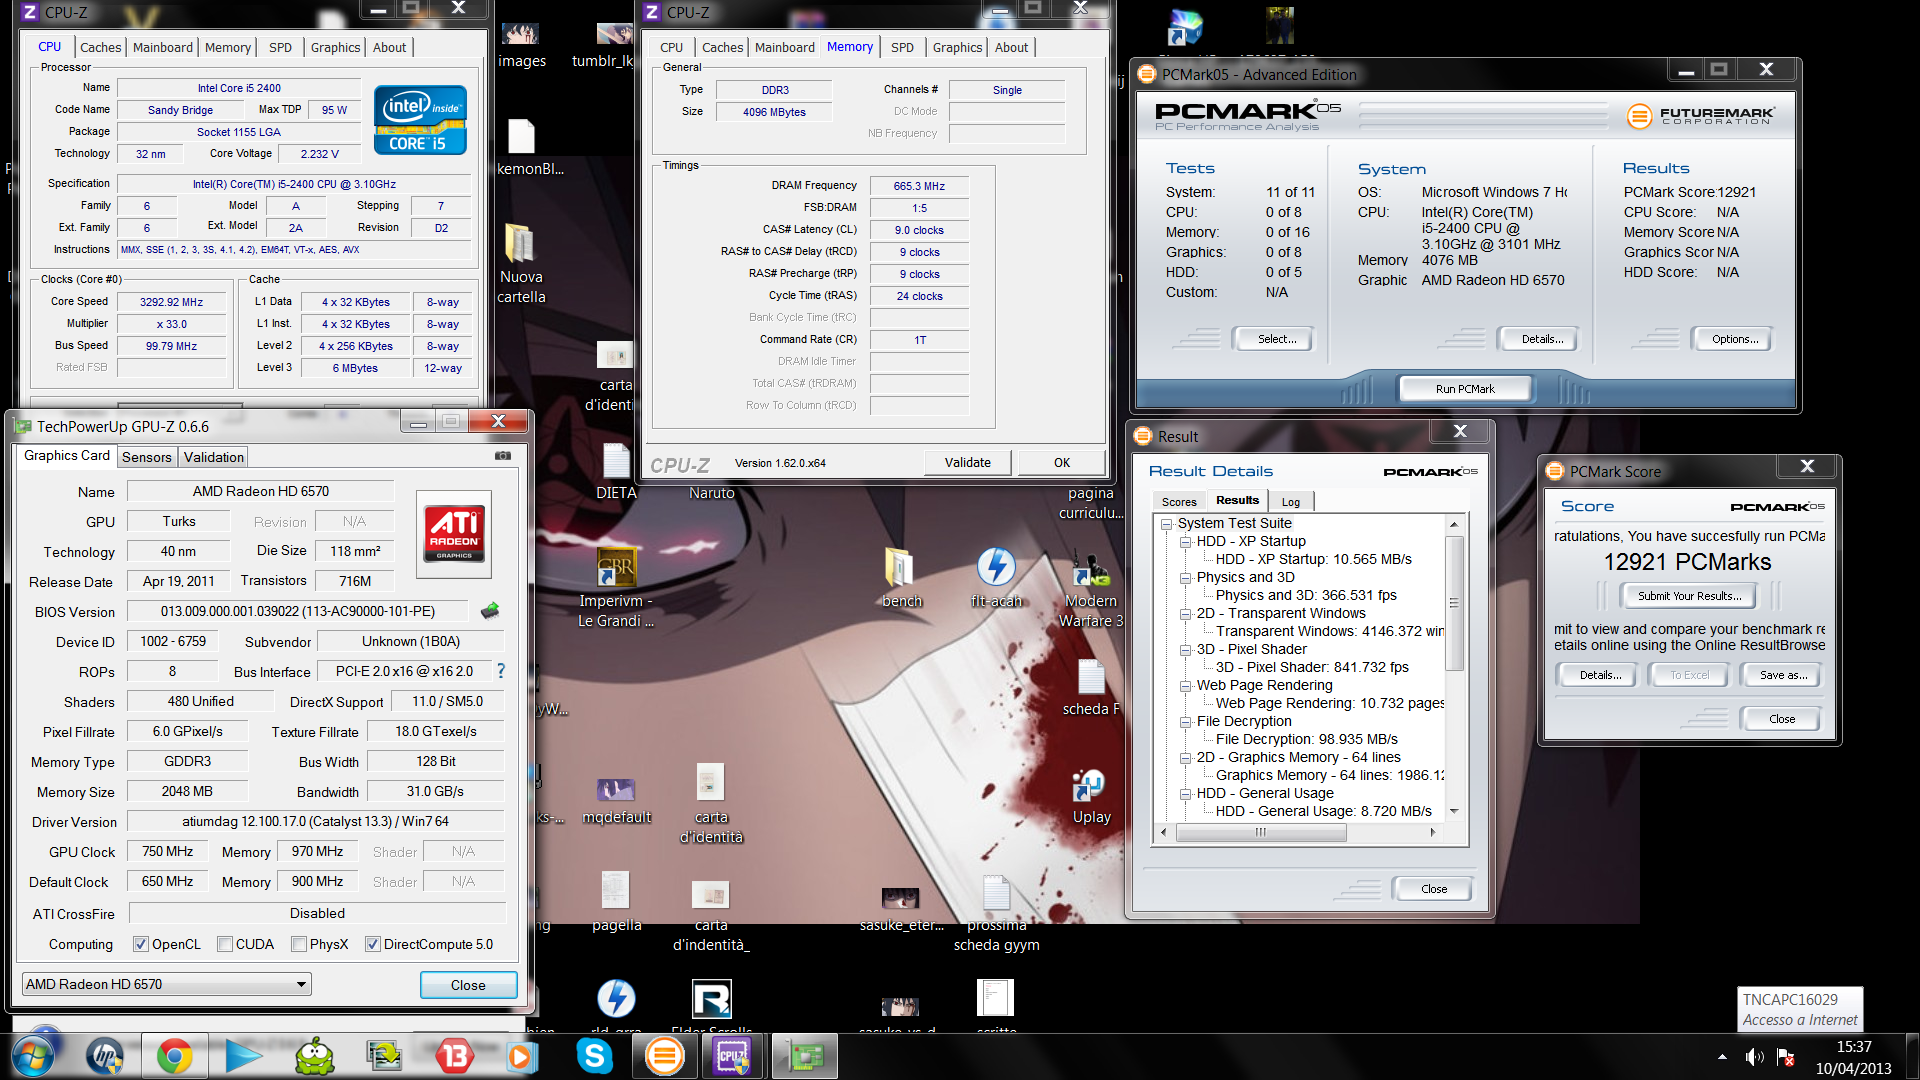Open the Uplay desktop shortcut
Image resolution: width=1920 pixels, height=1080 pixels.
coord(1091,796)
